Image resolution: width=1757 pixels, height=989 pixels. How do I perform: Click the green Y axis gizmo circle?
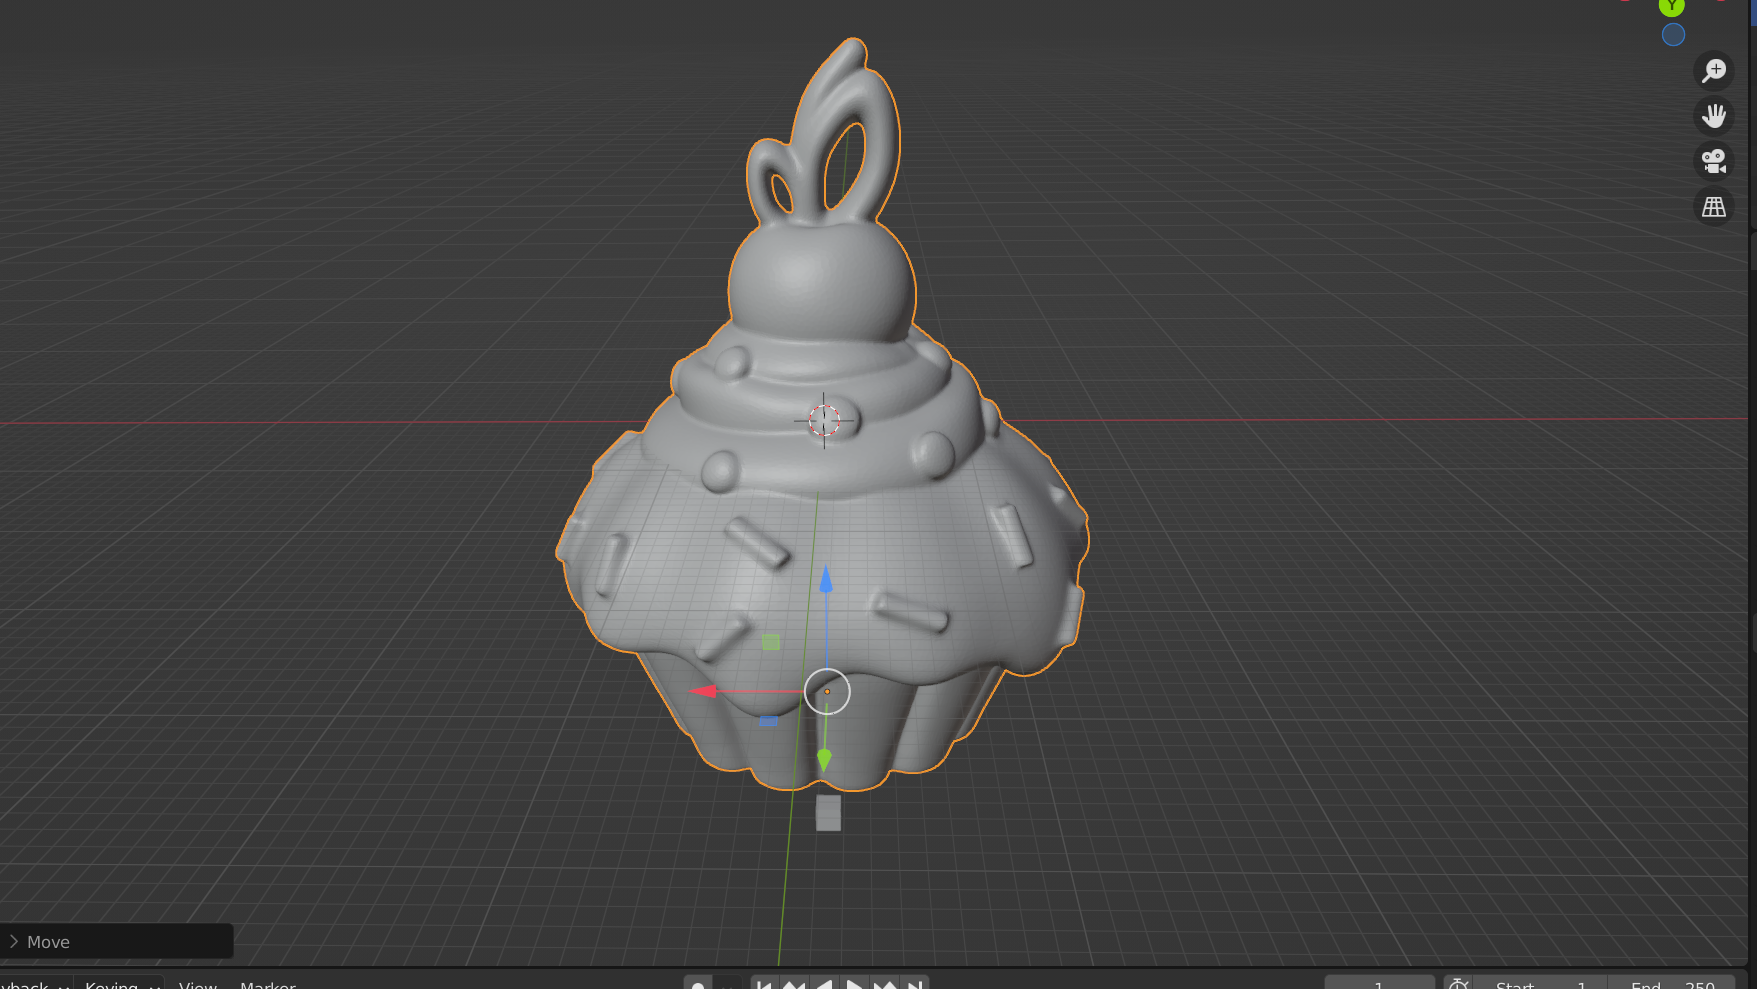[1672, 6]
